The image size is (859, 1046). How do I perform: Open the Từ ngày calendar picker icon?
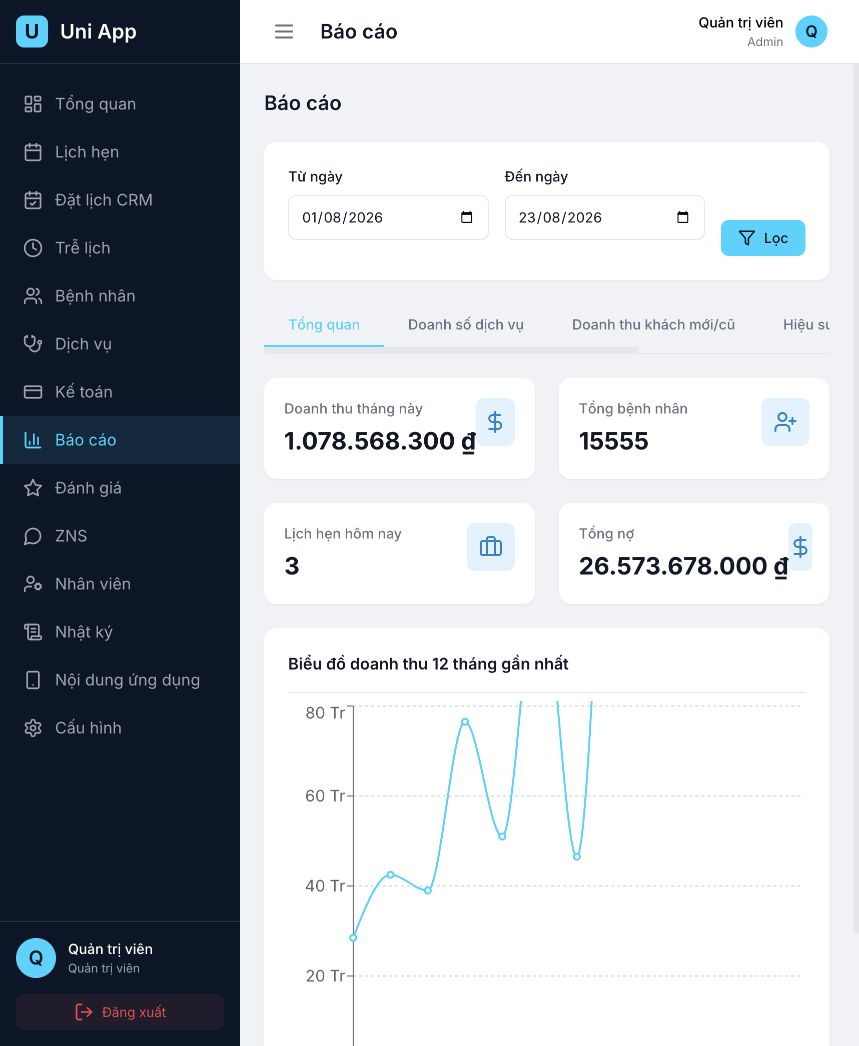click(x=467, y=217)
